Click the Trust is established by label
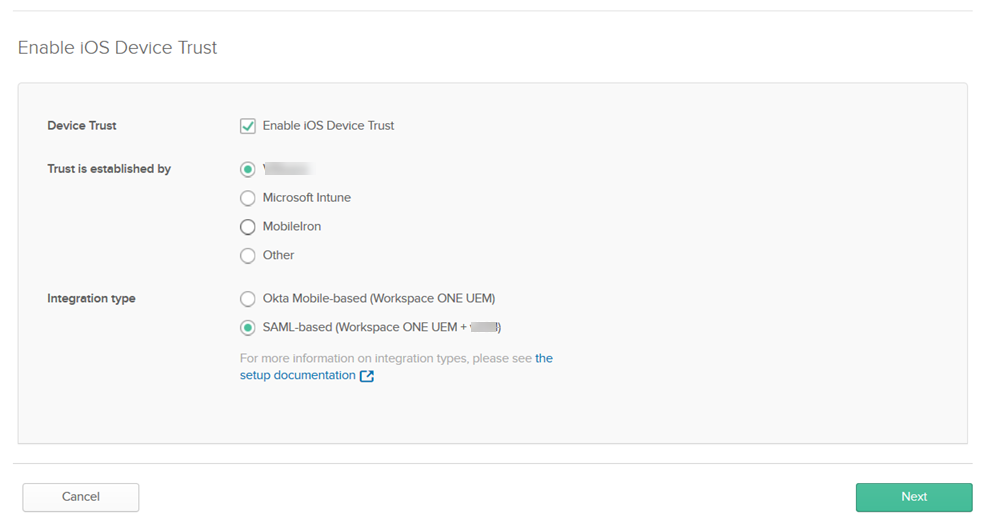Viewport: 1003px width, 531px height. 109,169
